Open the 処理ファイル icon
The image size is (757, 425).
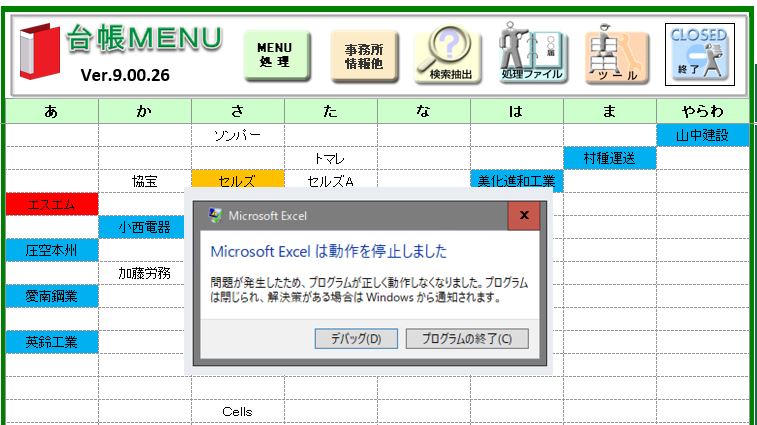pyautogui.click(x=532, y=53)
